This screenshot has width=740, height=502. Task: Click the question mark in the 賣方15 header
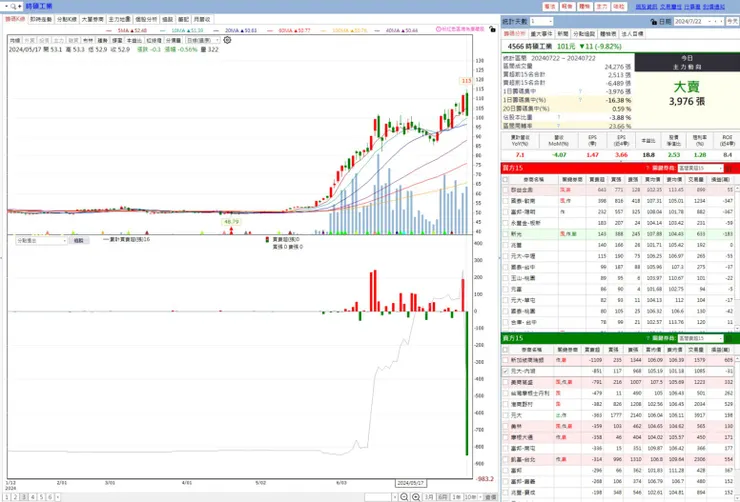click(648, 338)
